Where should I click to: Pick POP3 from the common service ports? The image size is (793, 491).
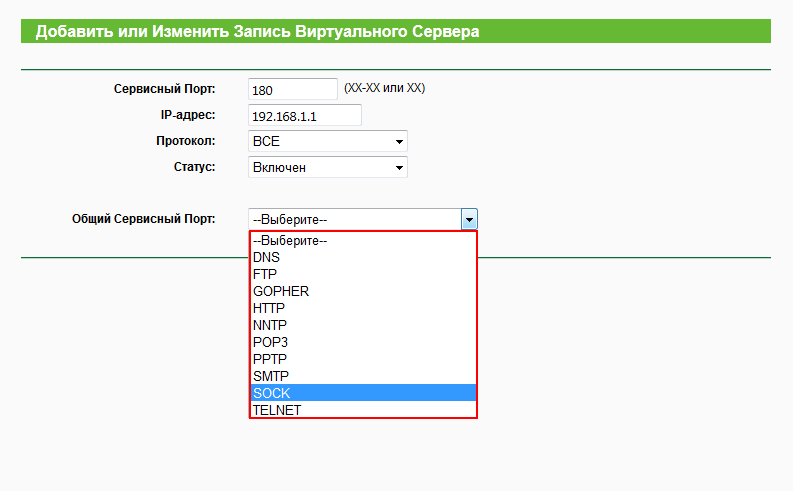tap(363, 342)
